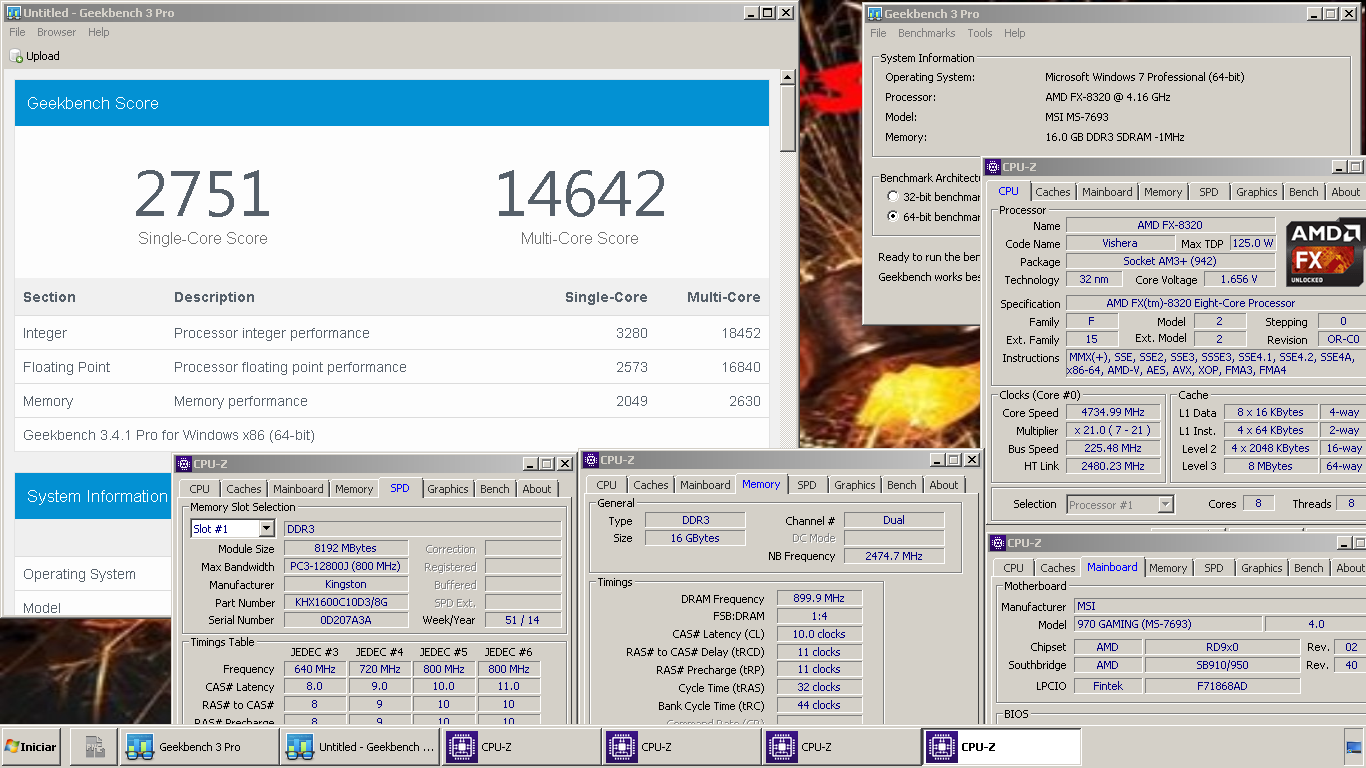
Task: Open the Iniciar start button
Action: (30, 747)
